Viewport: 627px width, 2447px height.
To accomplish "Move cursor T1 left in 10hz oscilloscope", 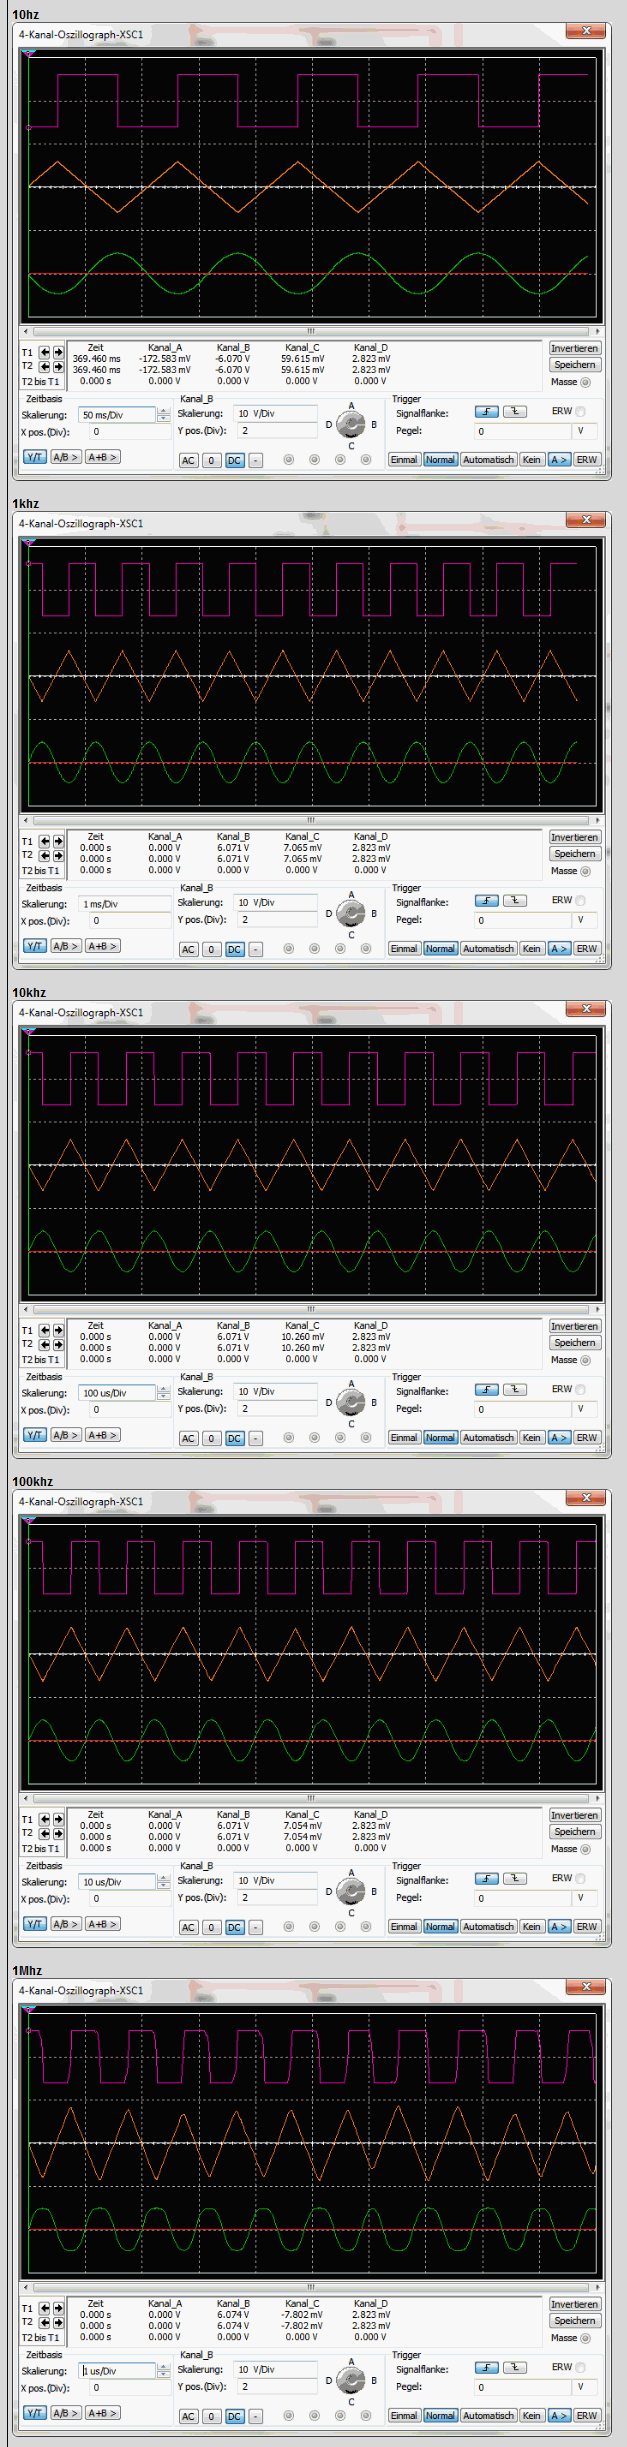I will (45, 352).
